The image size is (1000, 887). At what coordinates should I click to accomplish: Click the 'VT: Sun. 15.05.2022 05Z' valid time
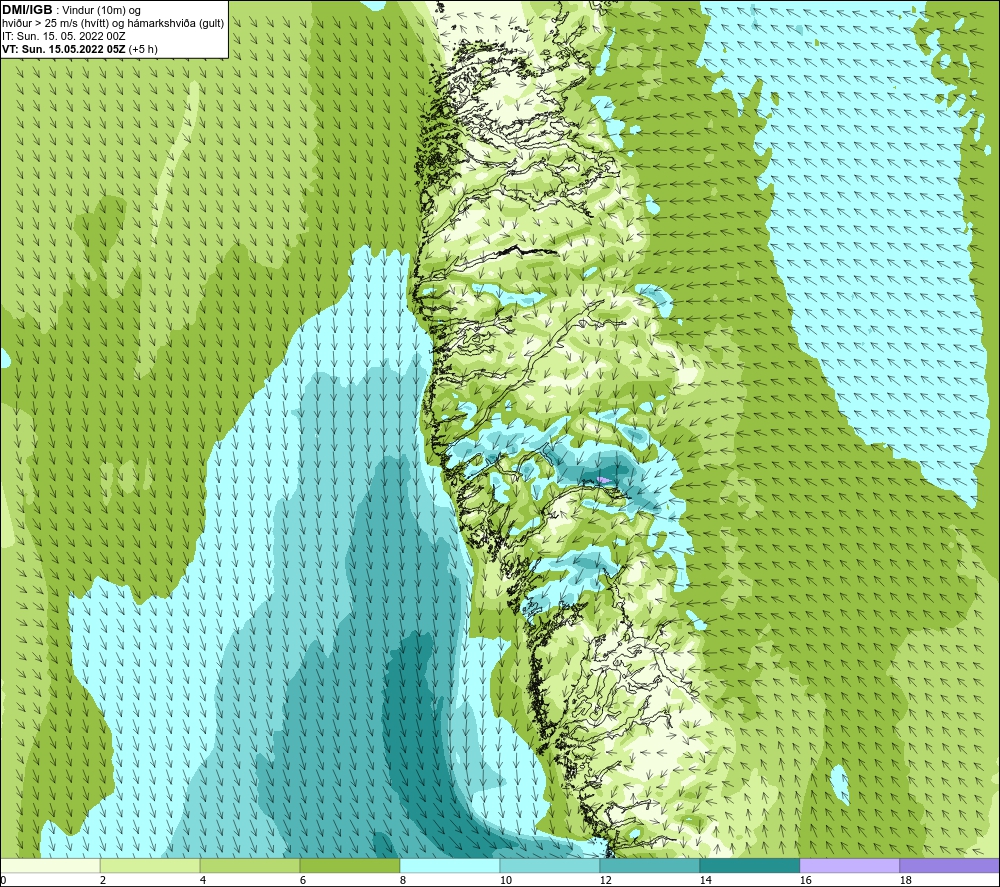point(64,49)
